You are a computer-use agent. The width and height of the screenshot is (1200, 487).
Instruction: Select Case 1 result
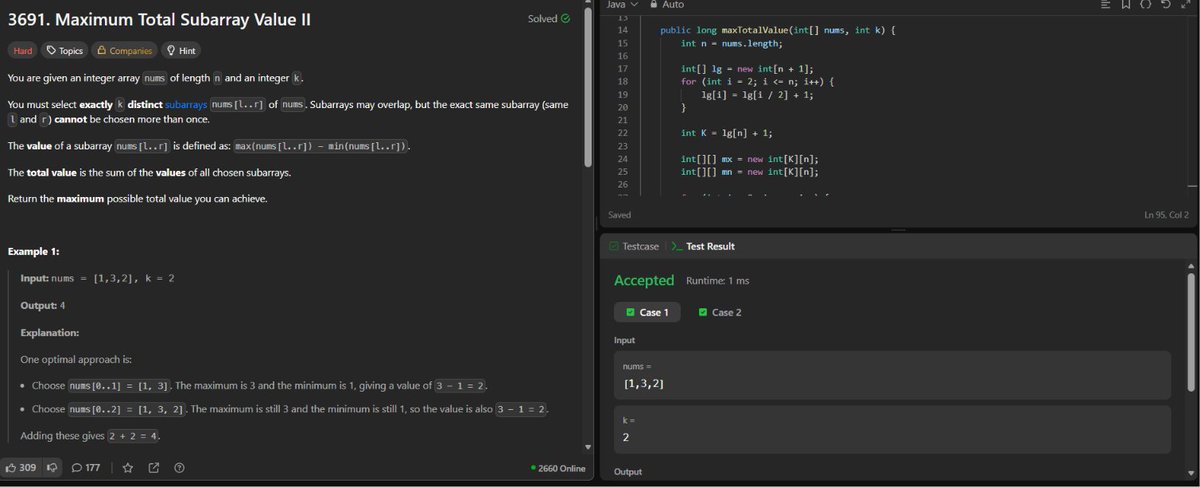pyautogui.click(x=647, y=312)
